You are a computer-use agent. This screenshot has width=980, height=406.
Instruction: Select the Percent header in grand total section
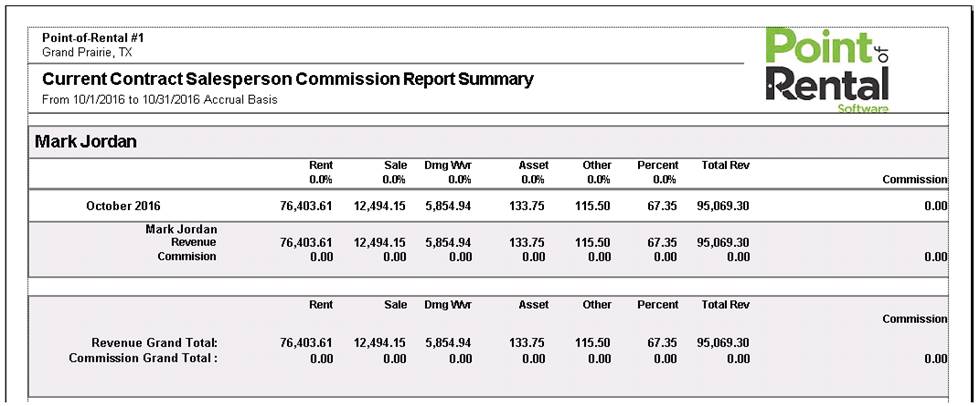(658, 305)
